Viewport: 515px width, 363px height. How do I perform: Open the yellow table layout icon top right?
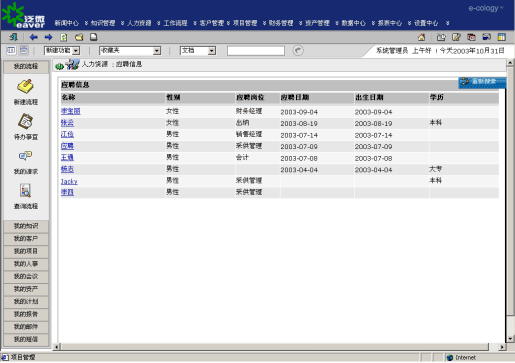pyautogui.click(x=502, y=37)
